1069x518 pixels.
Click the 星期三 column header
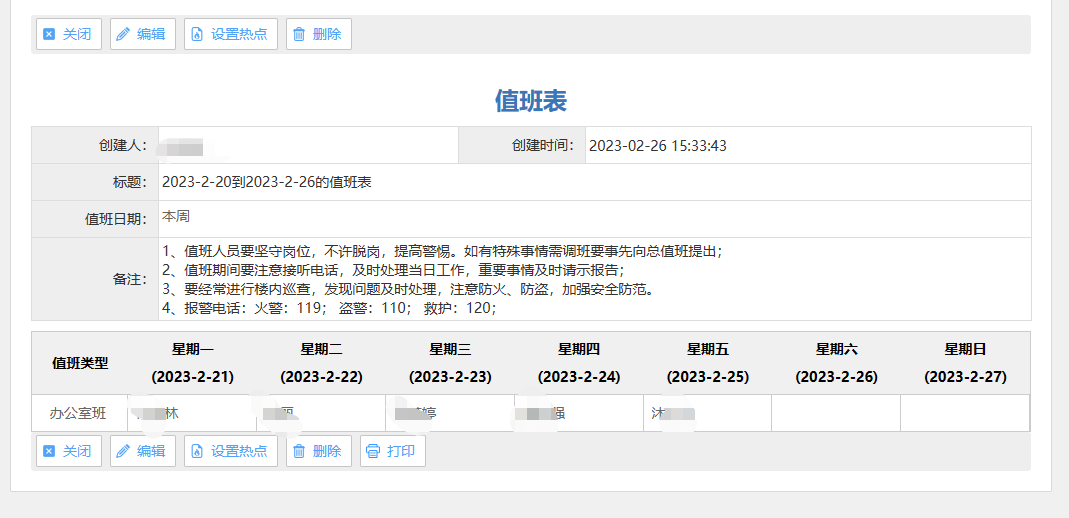[x=450, y=350]
